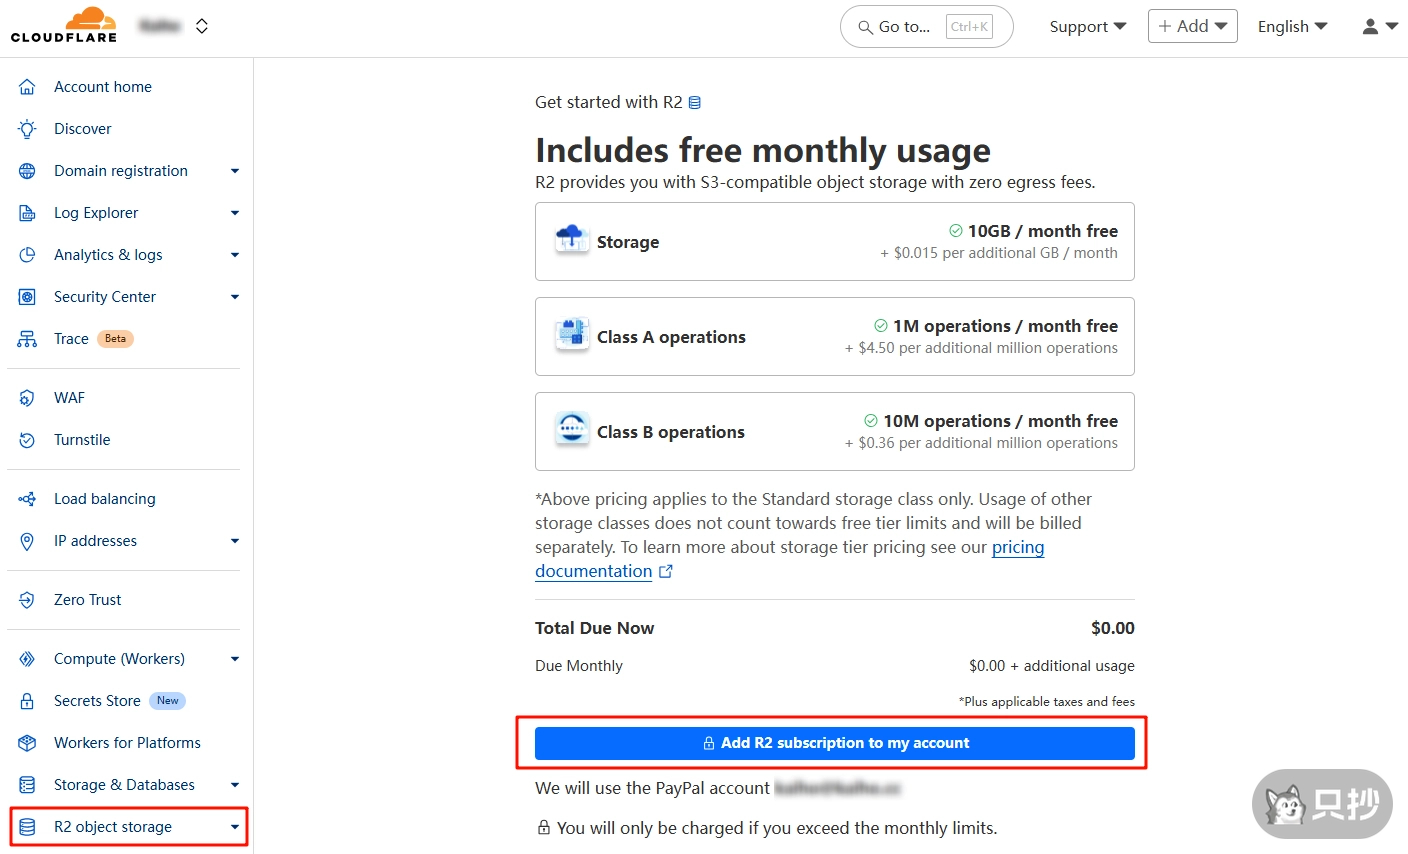Click the Turnstile sidebar icon
This screenshot has width=1408, height=854.
[27, 440]
